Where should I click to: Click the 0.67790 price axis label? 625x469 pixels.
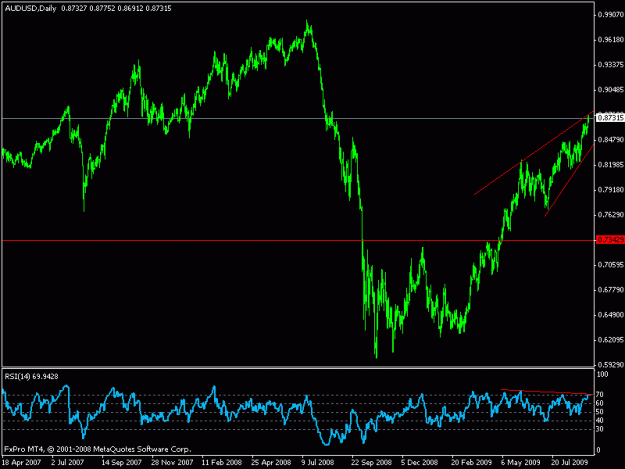click(x=611, y=290)
